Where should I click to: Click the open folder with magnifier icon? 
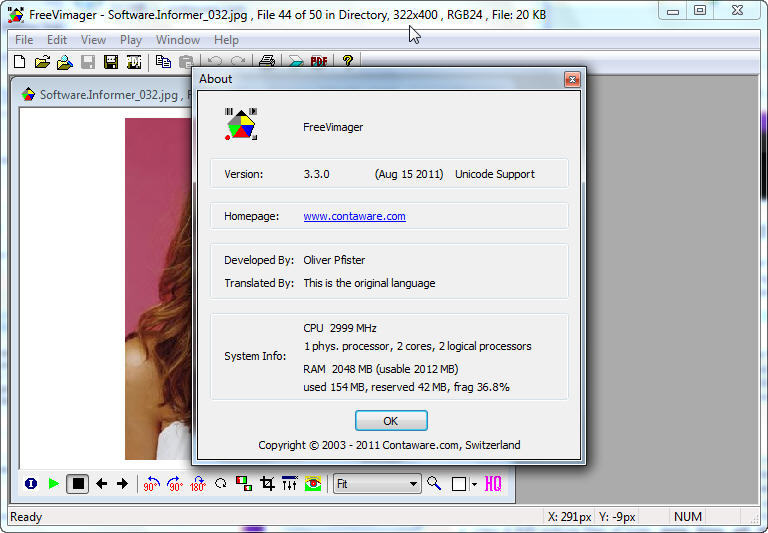[65, 62]
